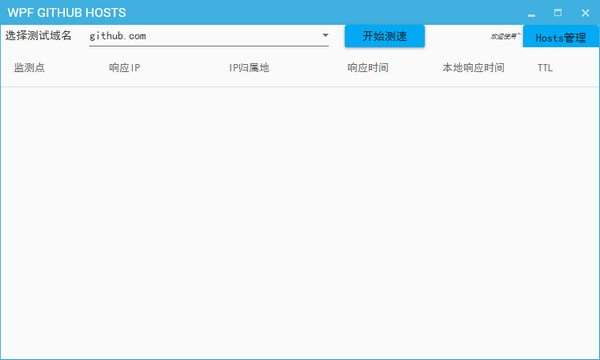Viewport: 600px width, 360px height.
Task: Click the 选择测试域名 label
Action: click(x=38, y=36)
